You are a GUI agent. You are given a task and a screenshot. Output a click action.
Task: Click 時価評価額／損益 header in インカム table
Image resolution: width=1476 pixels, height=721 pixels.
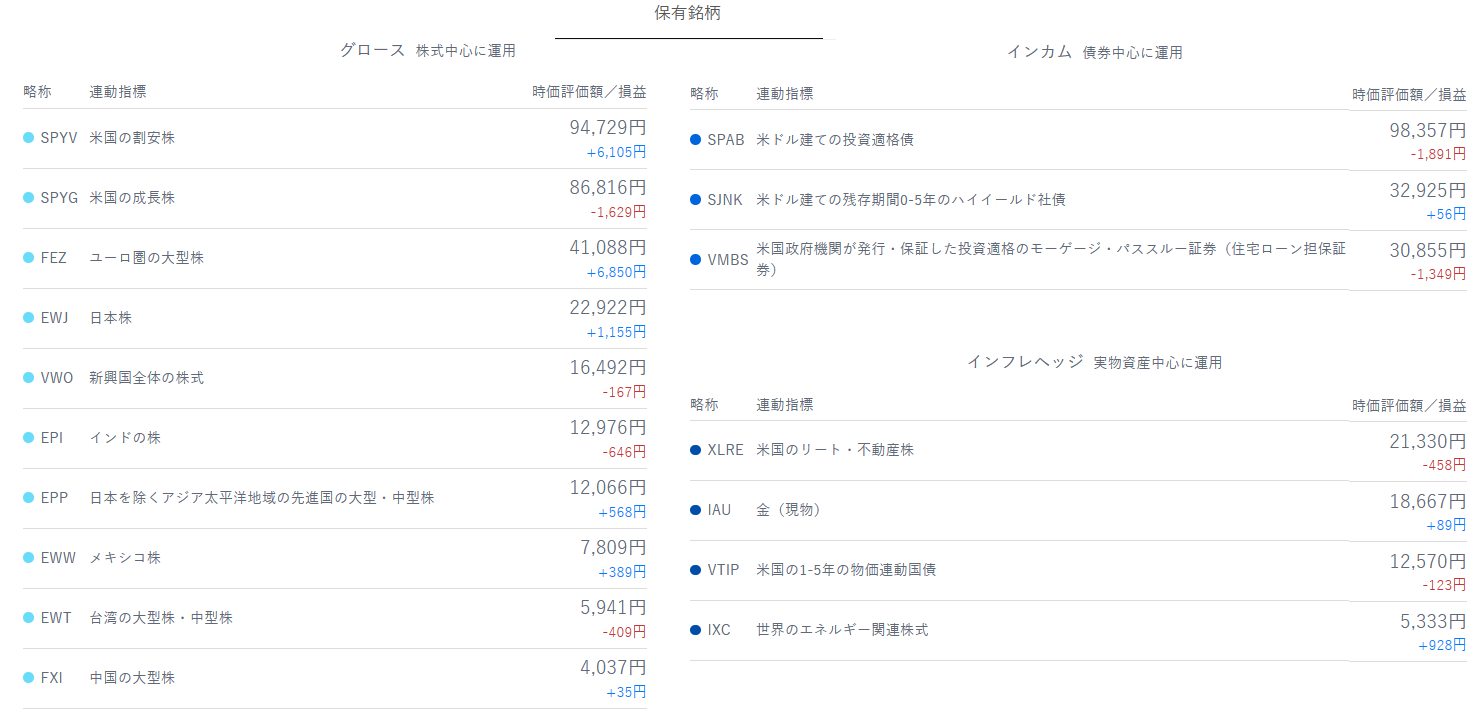point(1409,95)
